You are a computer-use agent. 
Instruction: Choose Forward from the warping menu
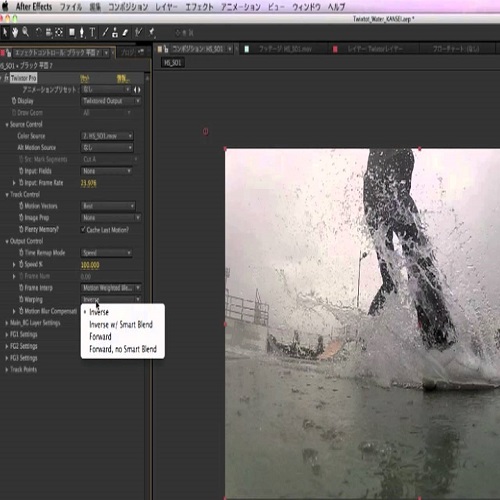100,337
